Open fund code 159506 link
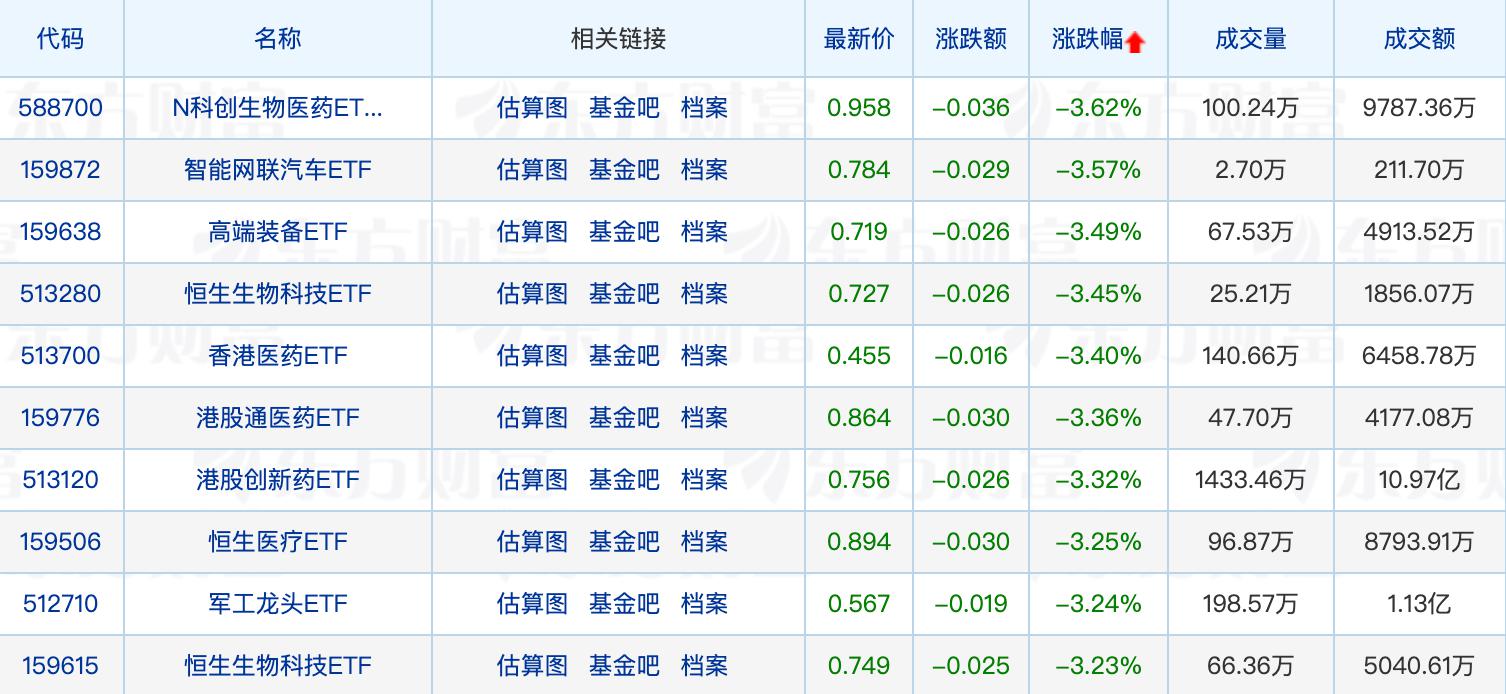 (x=61, y=542)
